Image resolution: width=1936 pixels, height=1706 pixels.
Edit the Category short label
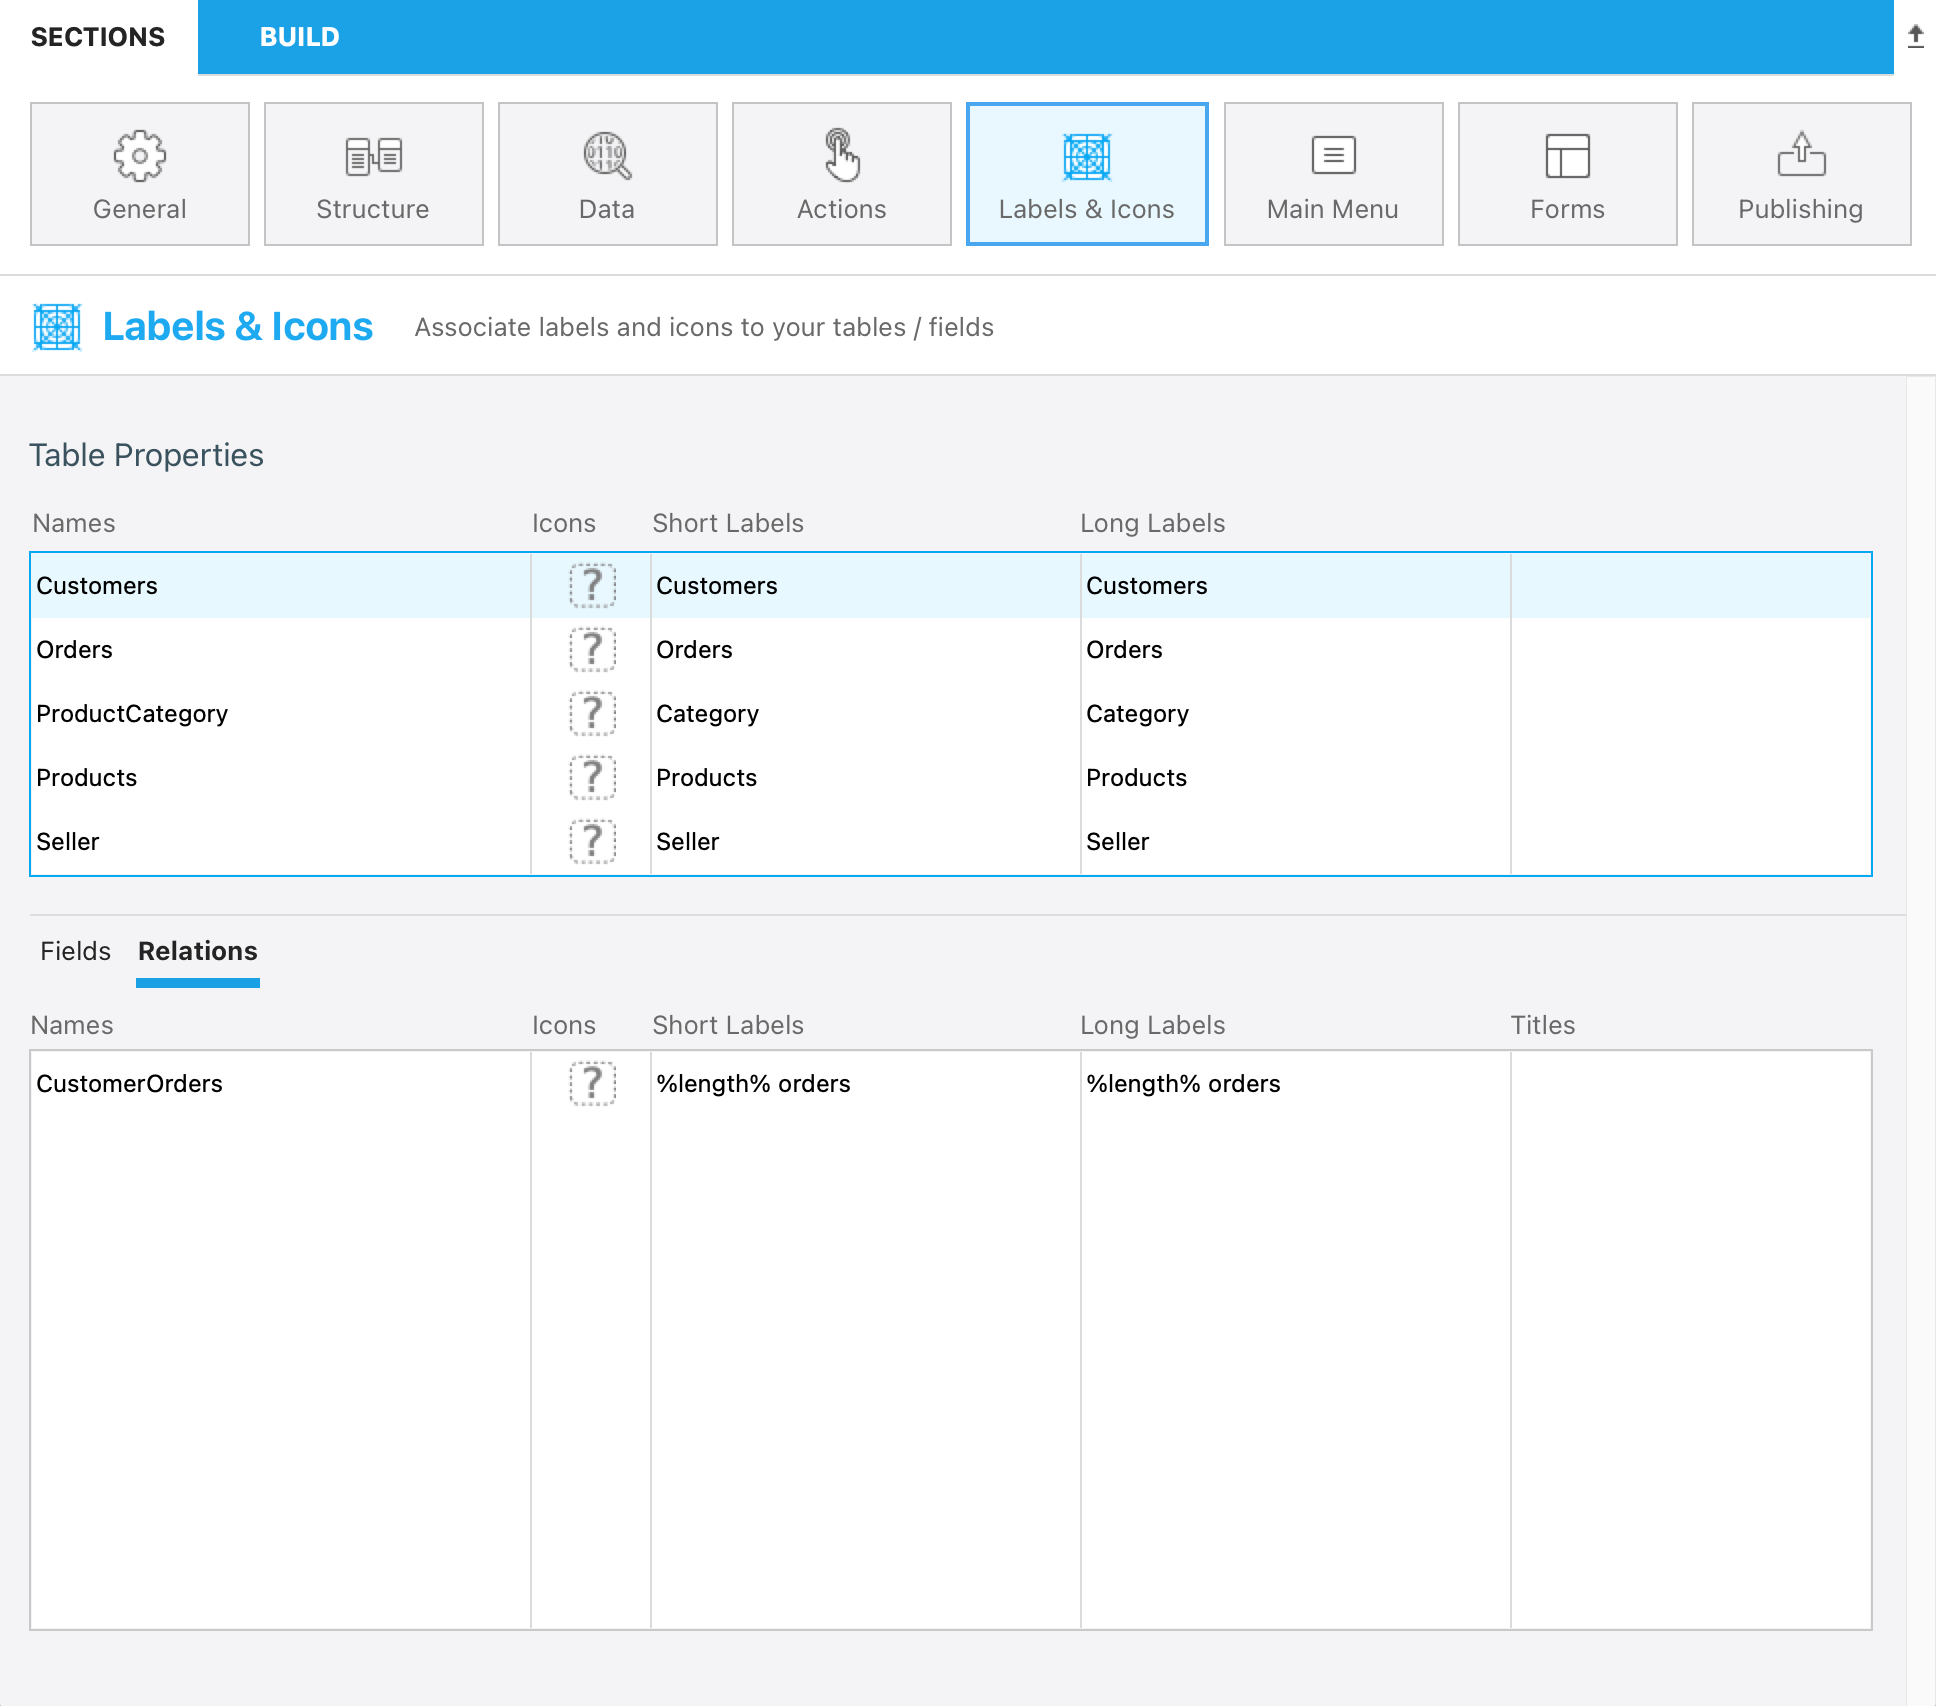865,713
